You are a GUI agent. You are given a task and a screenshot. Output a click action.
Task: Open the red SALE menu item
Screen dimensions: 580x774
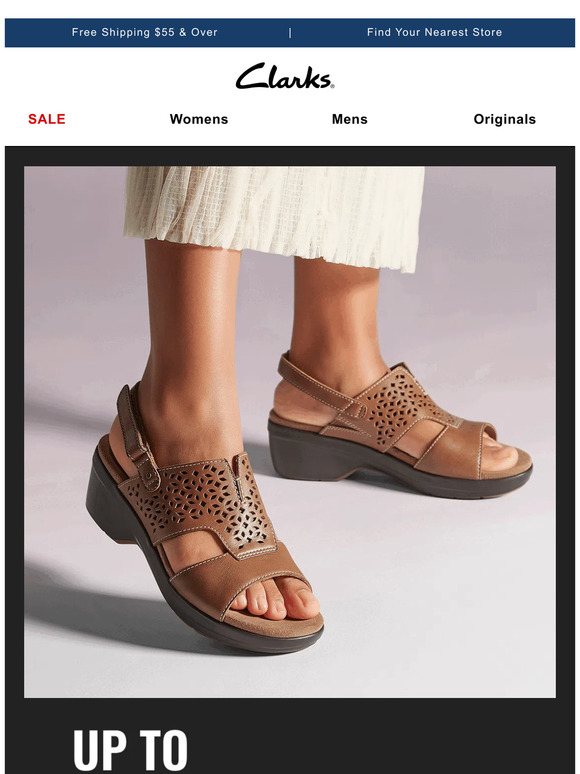pos(46,119)
